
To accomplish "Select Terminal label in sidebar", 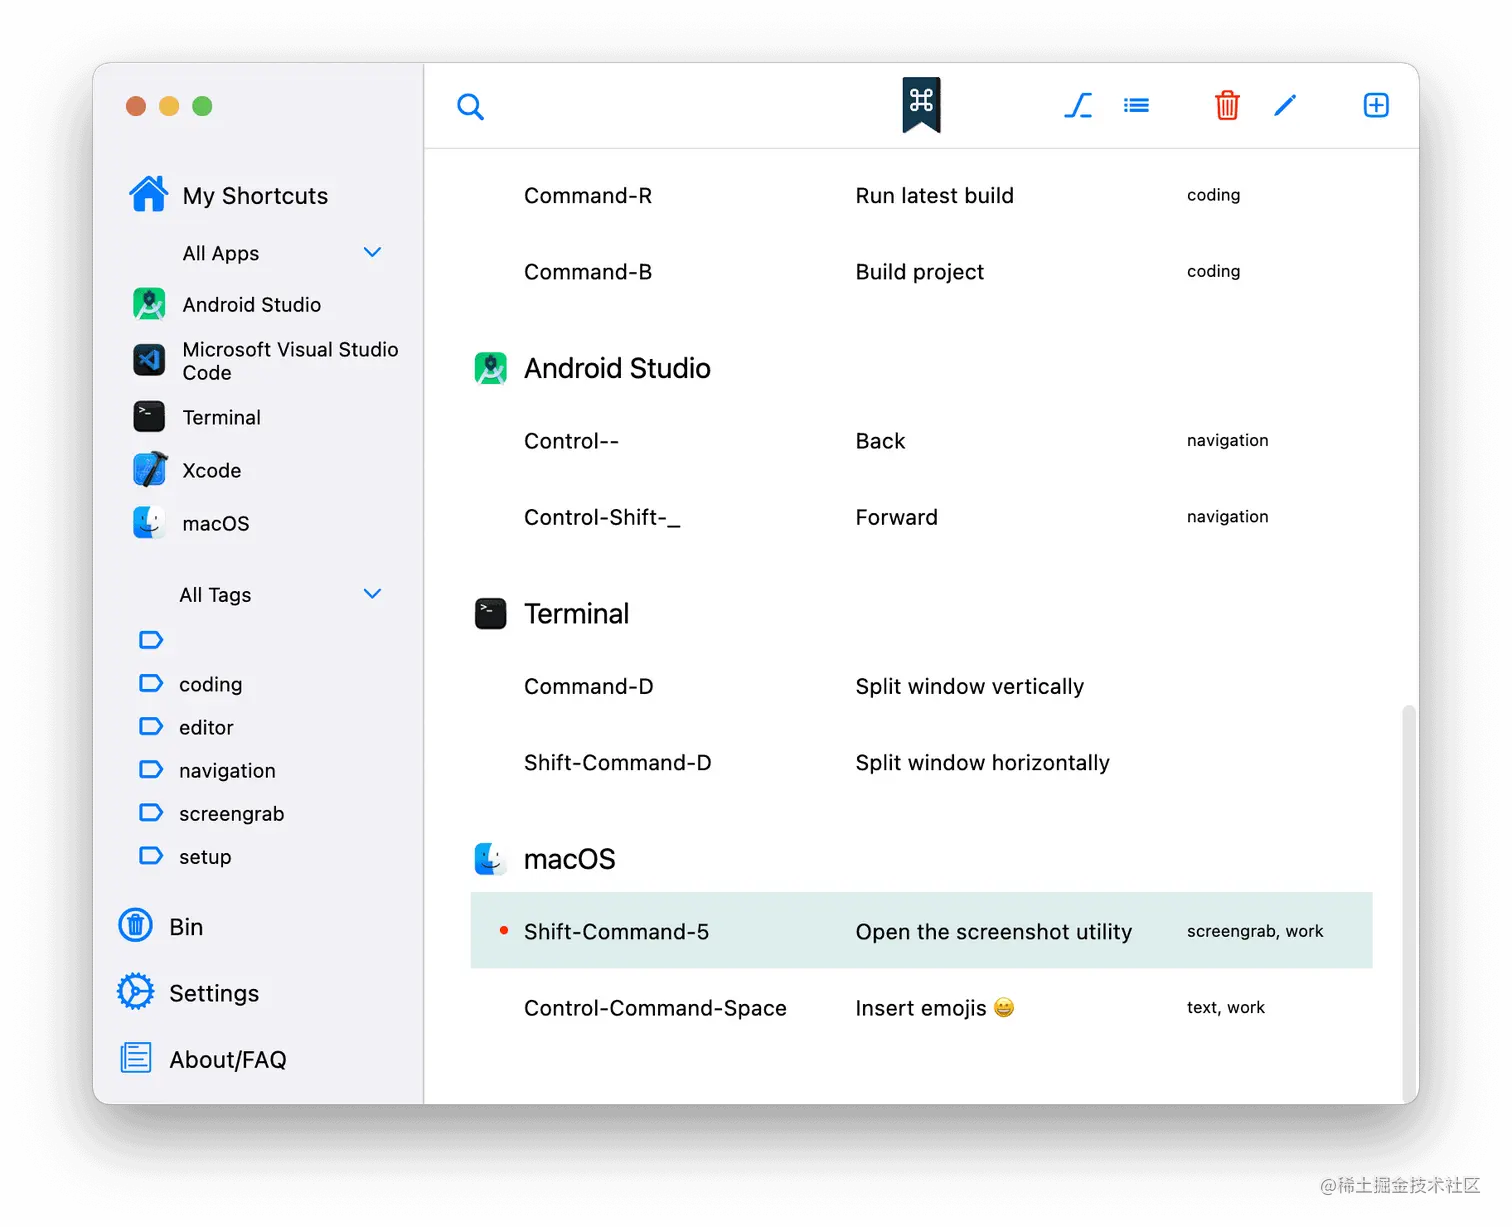I will click(x=221, y=418).
